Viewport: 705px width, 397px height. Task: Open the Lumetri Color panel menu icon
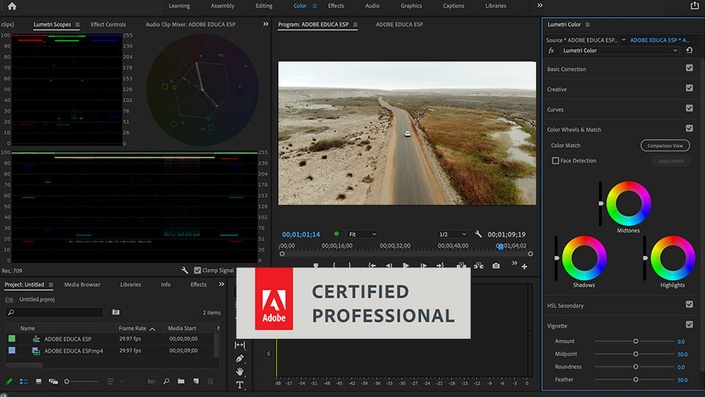pos(587,25)
